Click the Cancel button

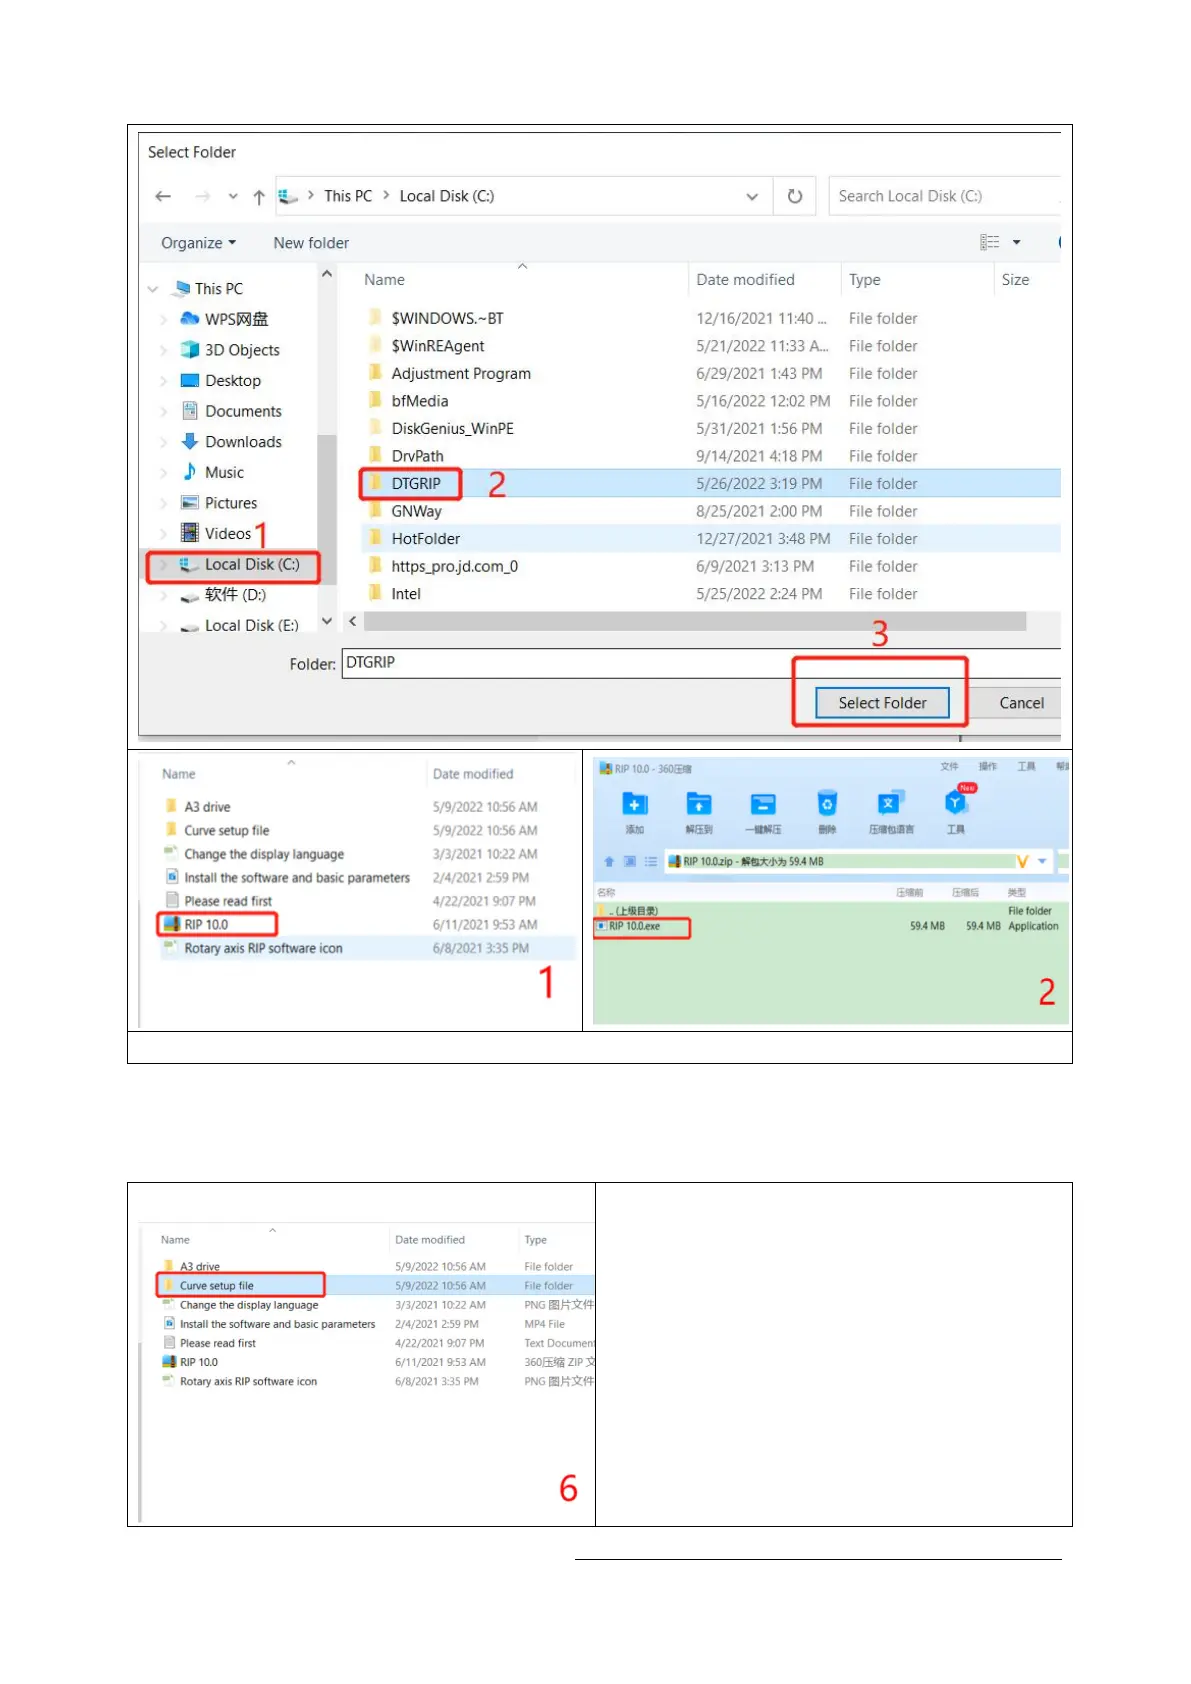click(1021, 703)
